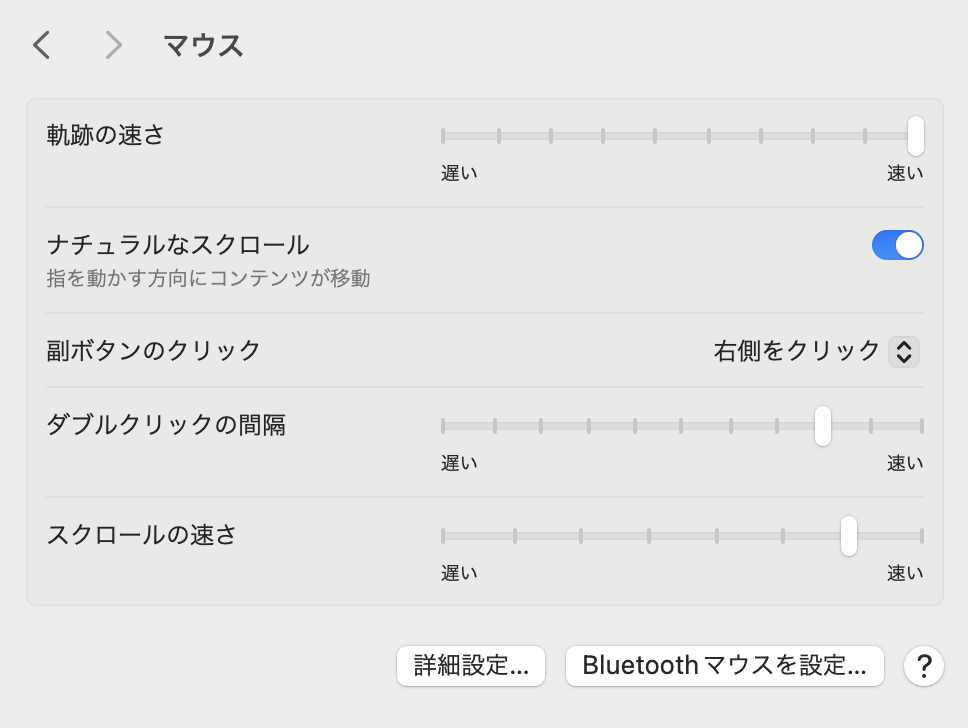The height and width of the screenshot is (728, 968).
Task: Open Bluetoothマウスを設定... button
Action: click(724, 665)
